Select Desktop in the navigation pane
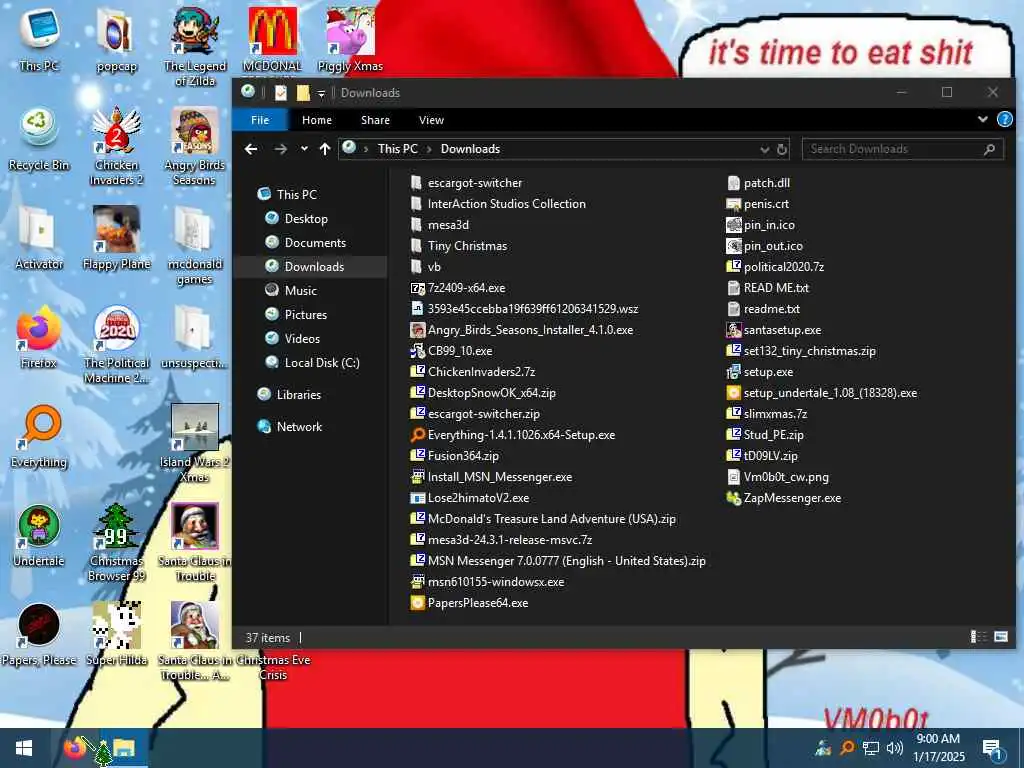Viewport: 1024px width, 768px height. 306,219
